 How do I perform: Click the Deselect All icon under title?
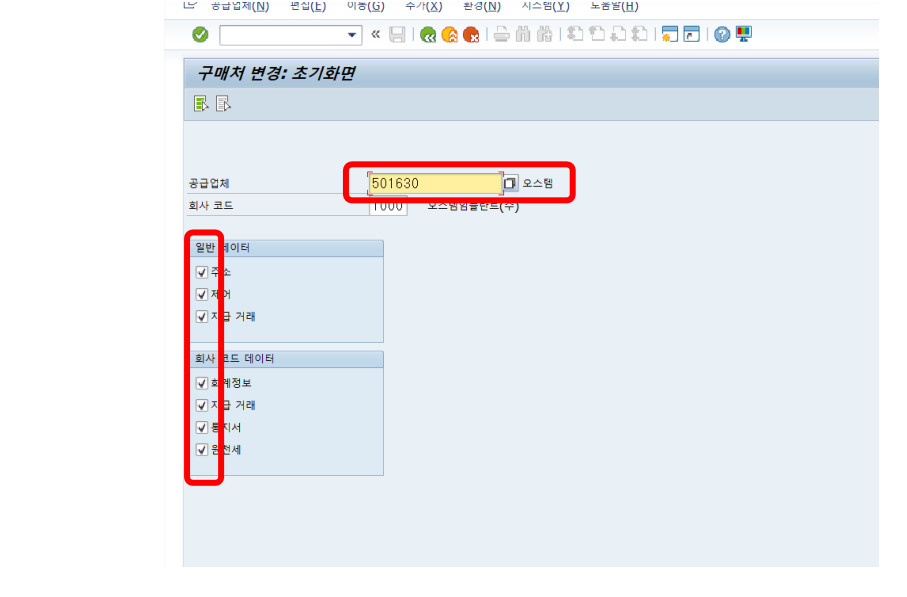(223, 103)
